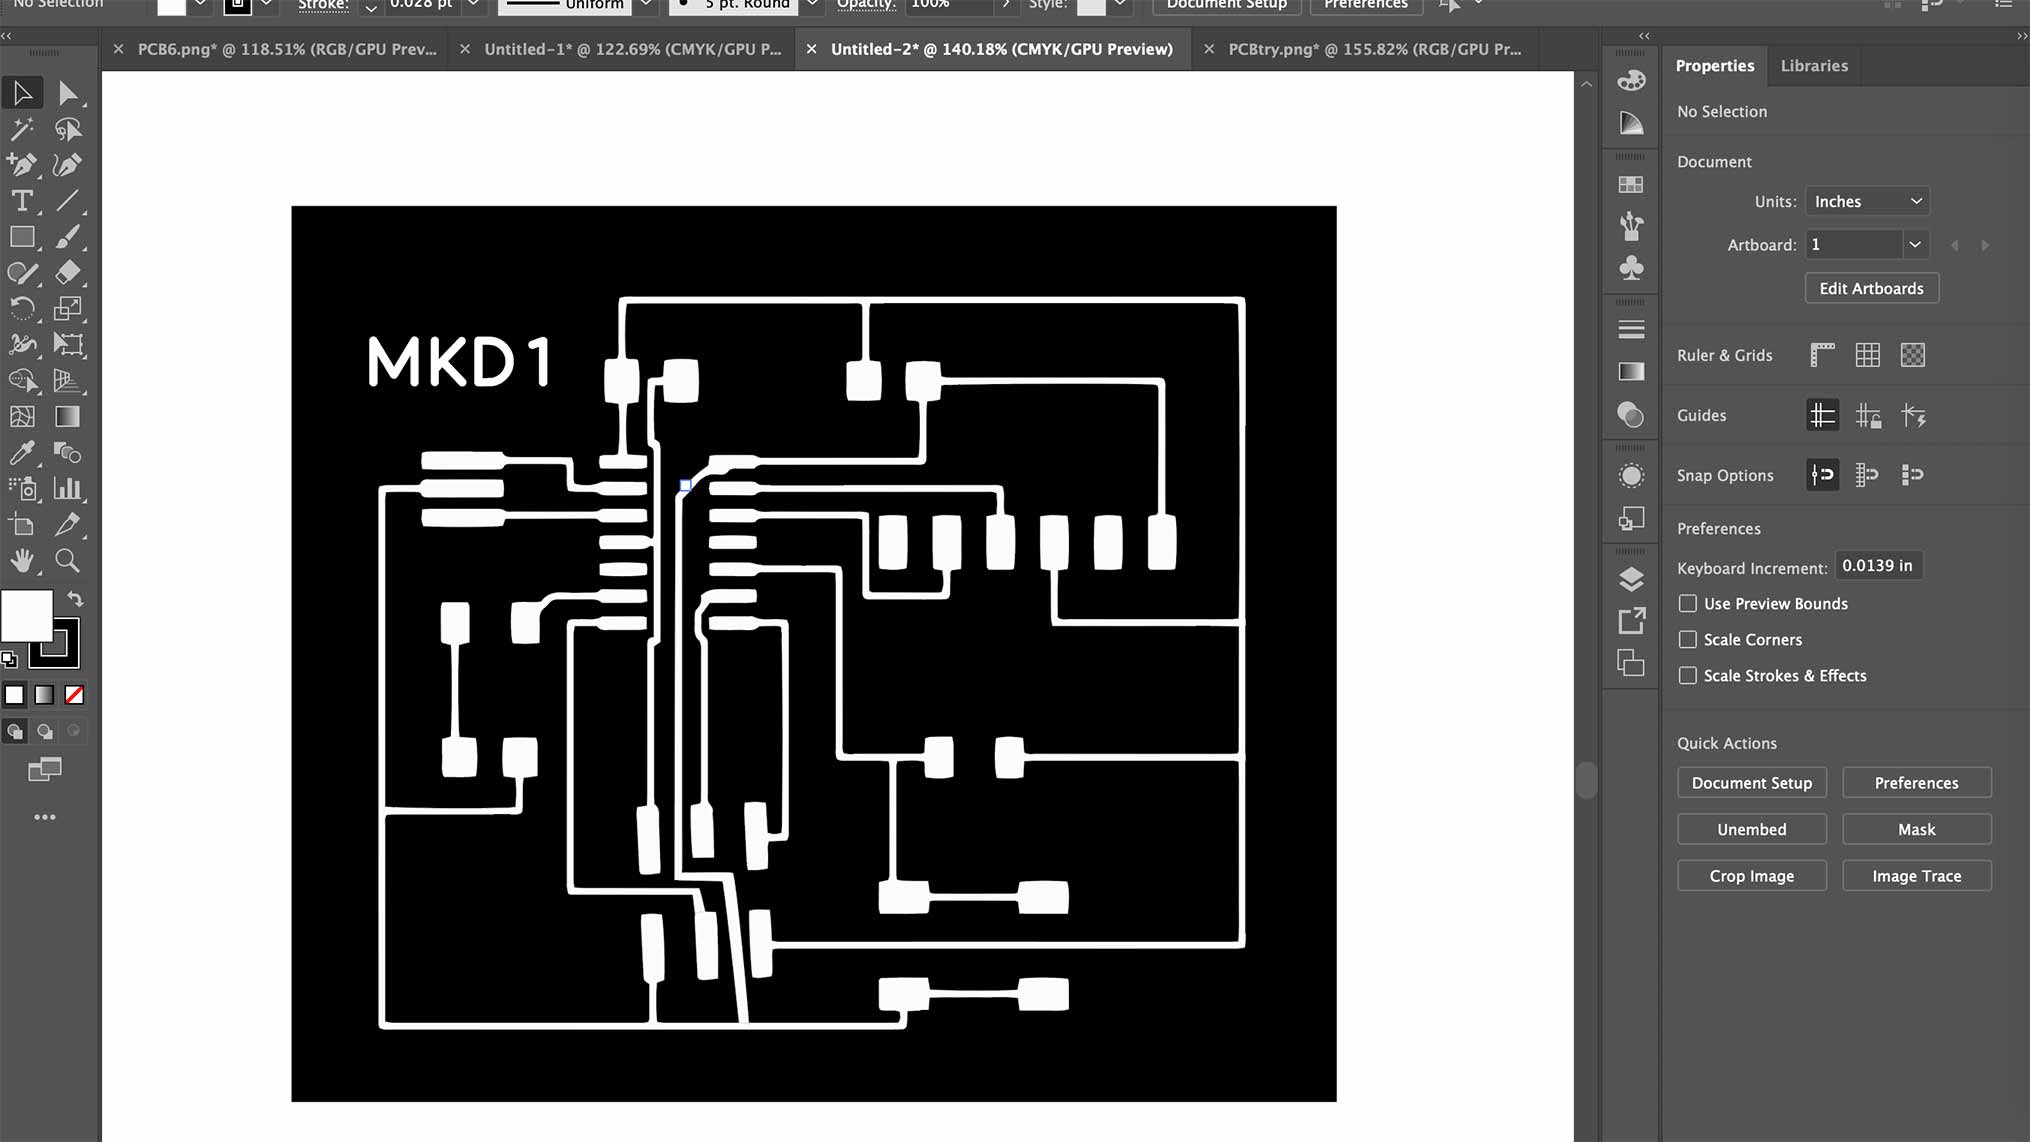Check the Scale Corners option
2030x1142 pixels.
click(1688, 640)
